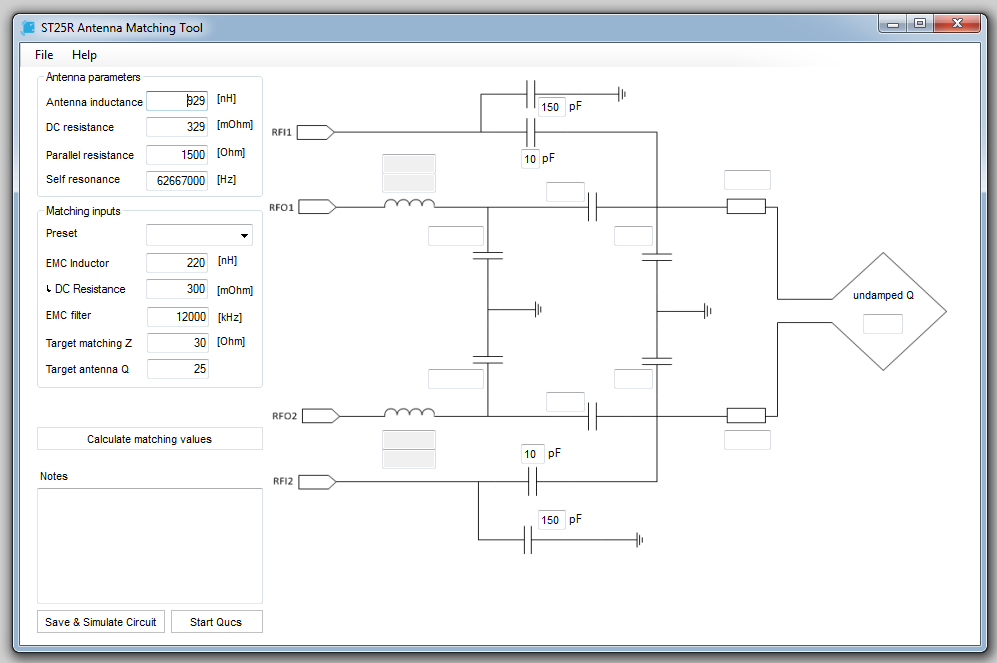
Task: Click the Antenna inductance input field
Action: (x=177, y=101)
